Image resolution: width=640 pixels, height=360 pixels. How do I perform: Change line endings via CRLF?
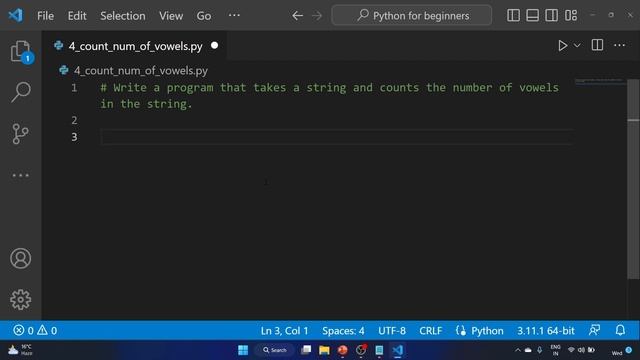(431, 331)
